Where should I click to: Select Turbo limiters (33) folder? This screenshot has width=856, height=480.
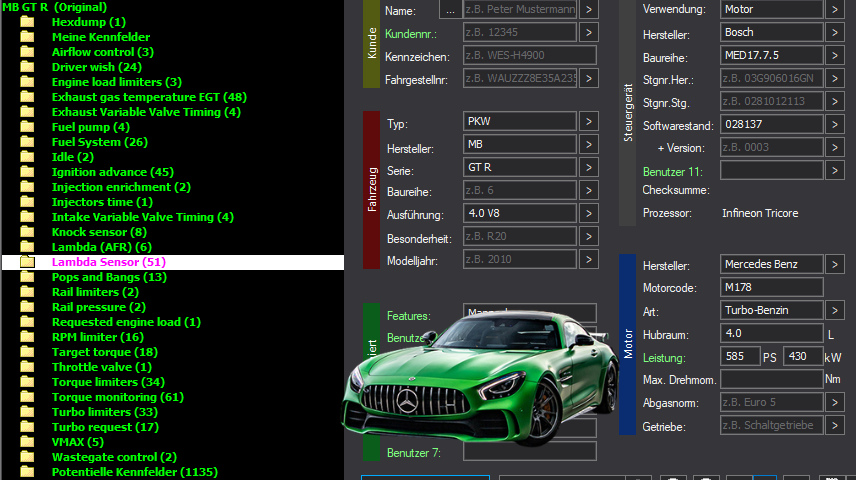pos(105,412)
